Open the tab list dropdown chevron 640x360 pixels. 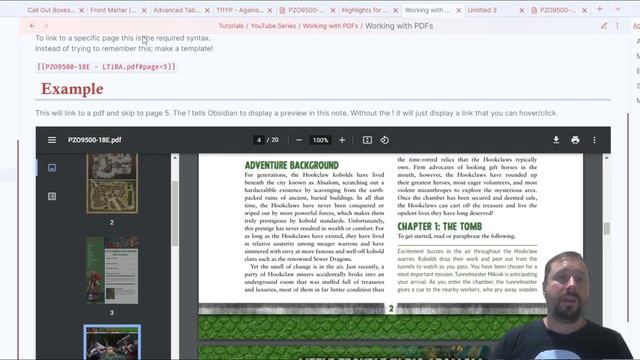pyautogui.click(x=618, y=9)
